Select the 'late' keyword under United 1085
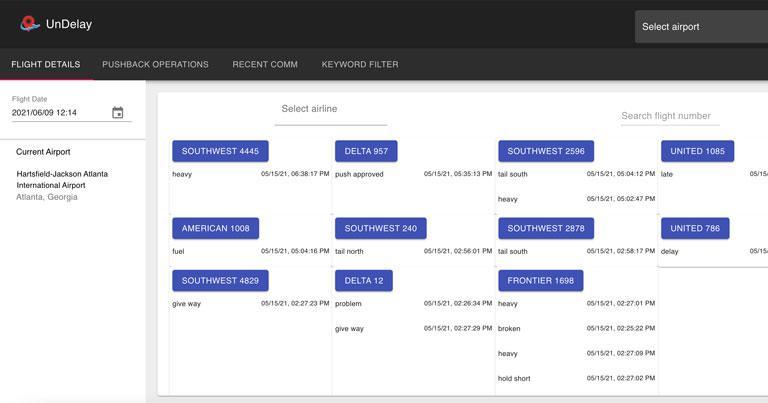The image size is (768, 403). pyautogui.click(x=667, y=174)
